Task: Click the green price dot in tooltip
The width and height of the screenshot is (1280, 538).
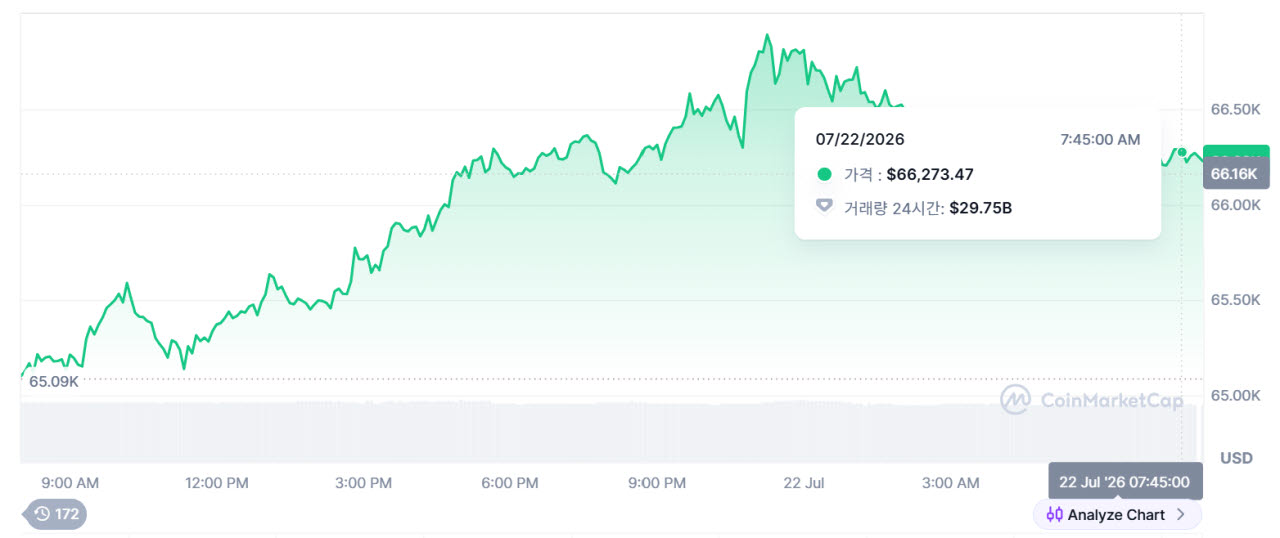Action: pos(824,175)
